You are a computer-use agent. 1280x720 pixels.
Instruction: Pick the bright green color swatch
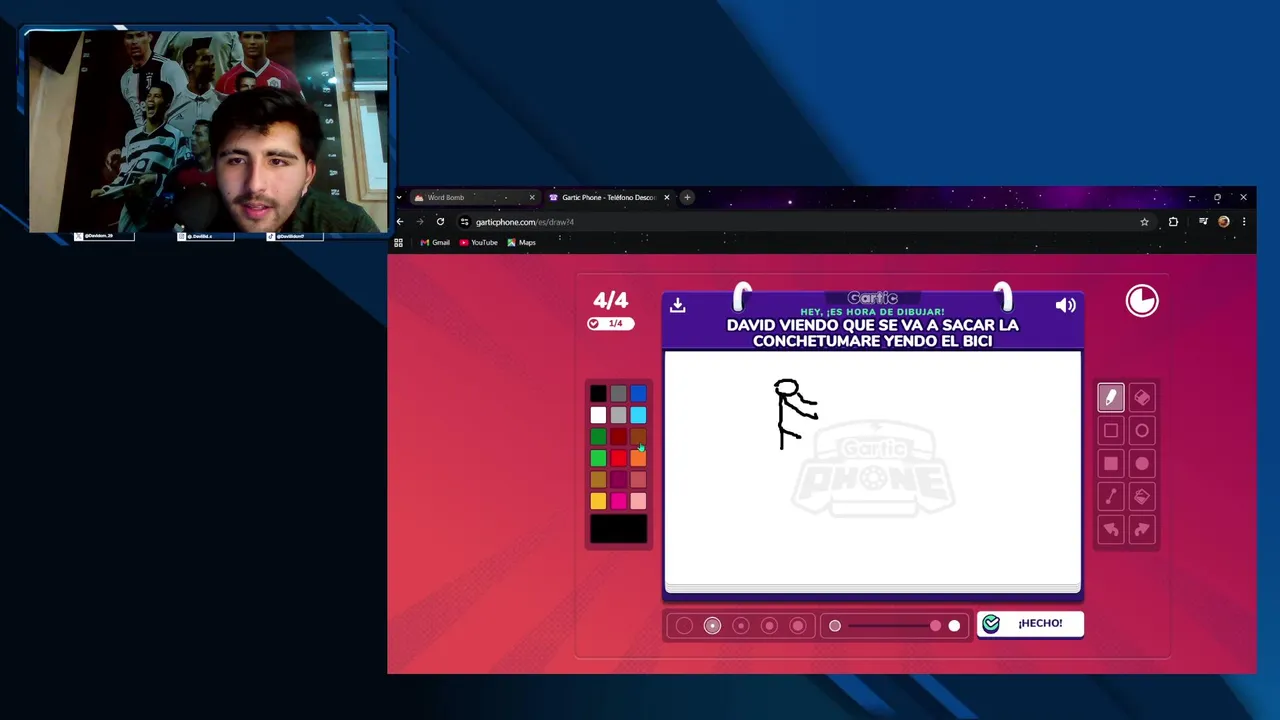pyautogui.click(x=598, y=458)
